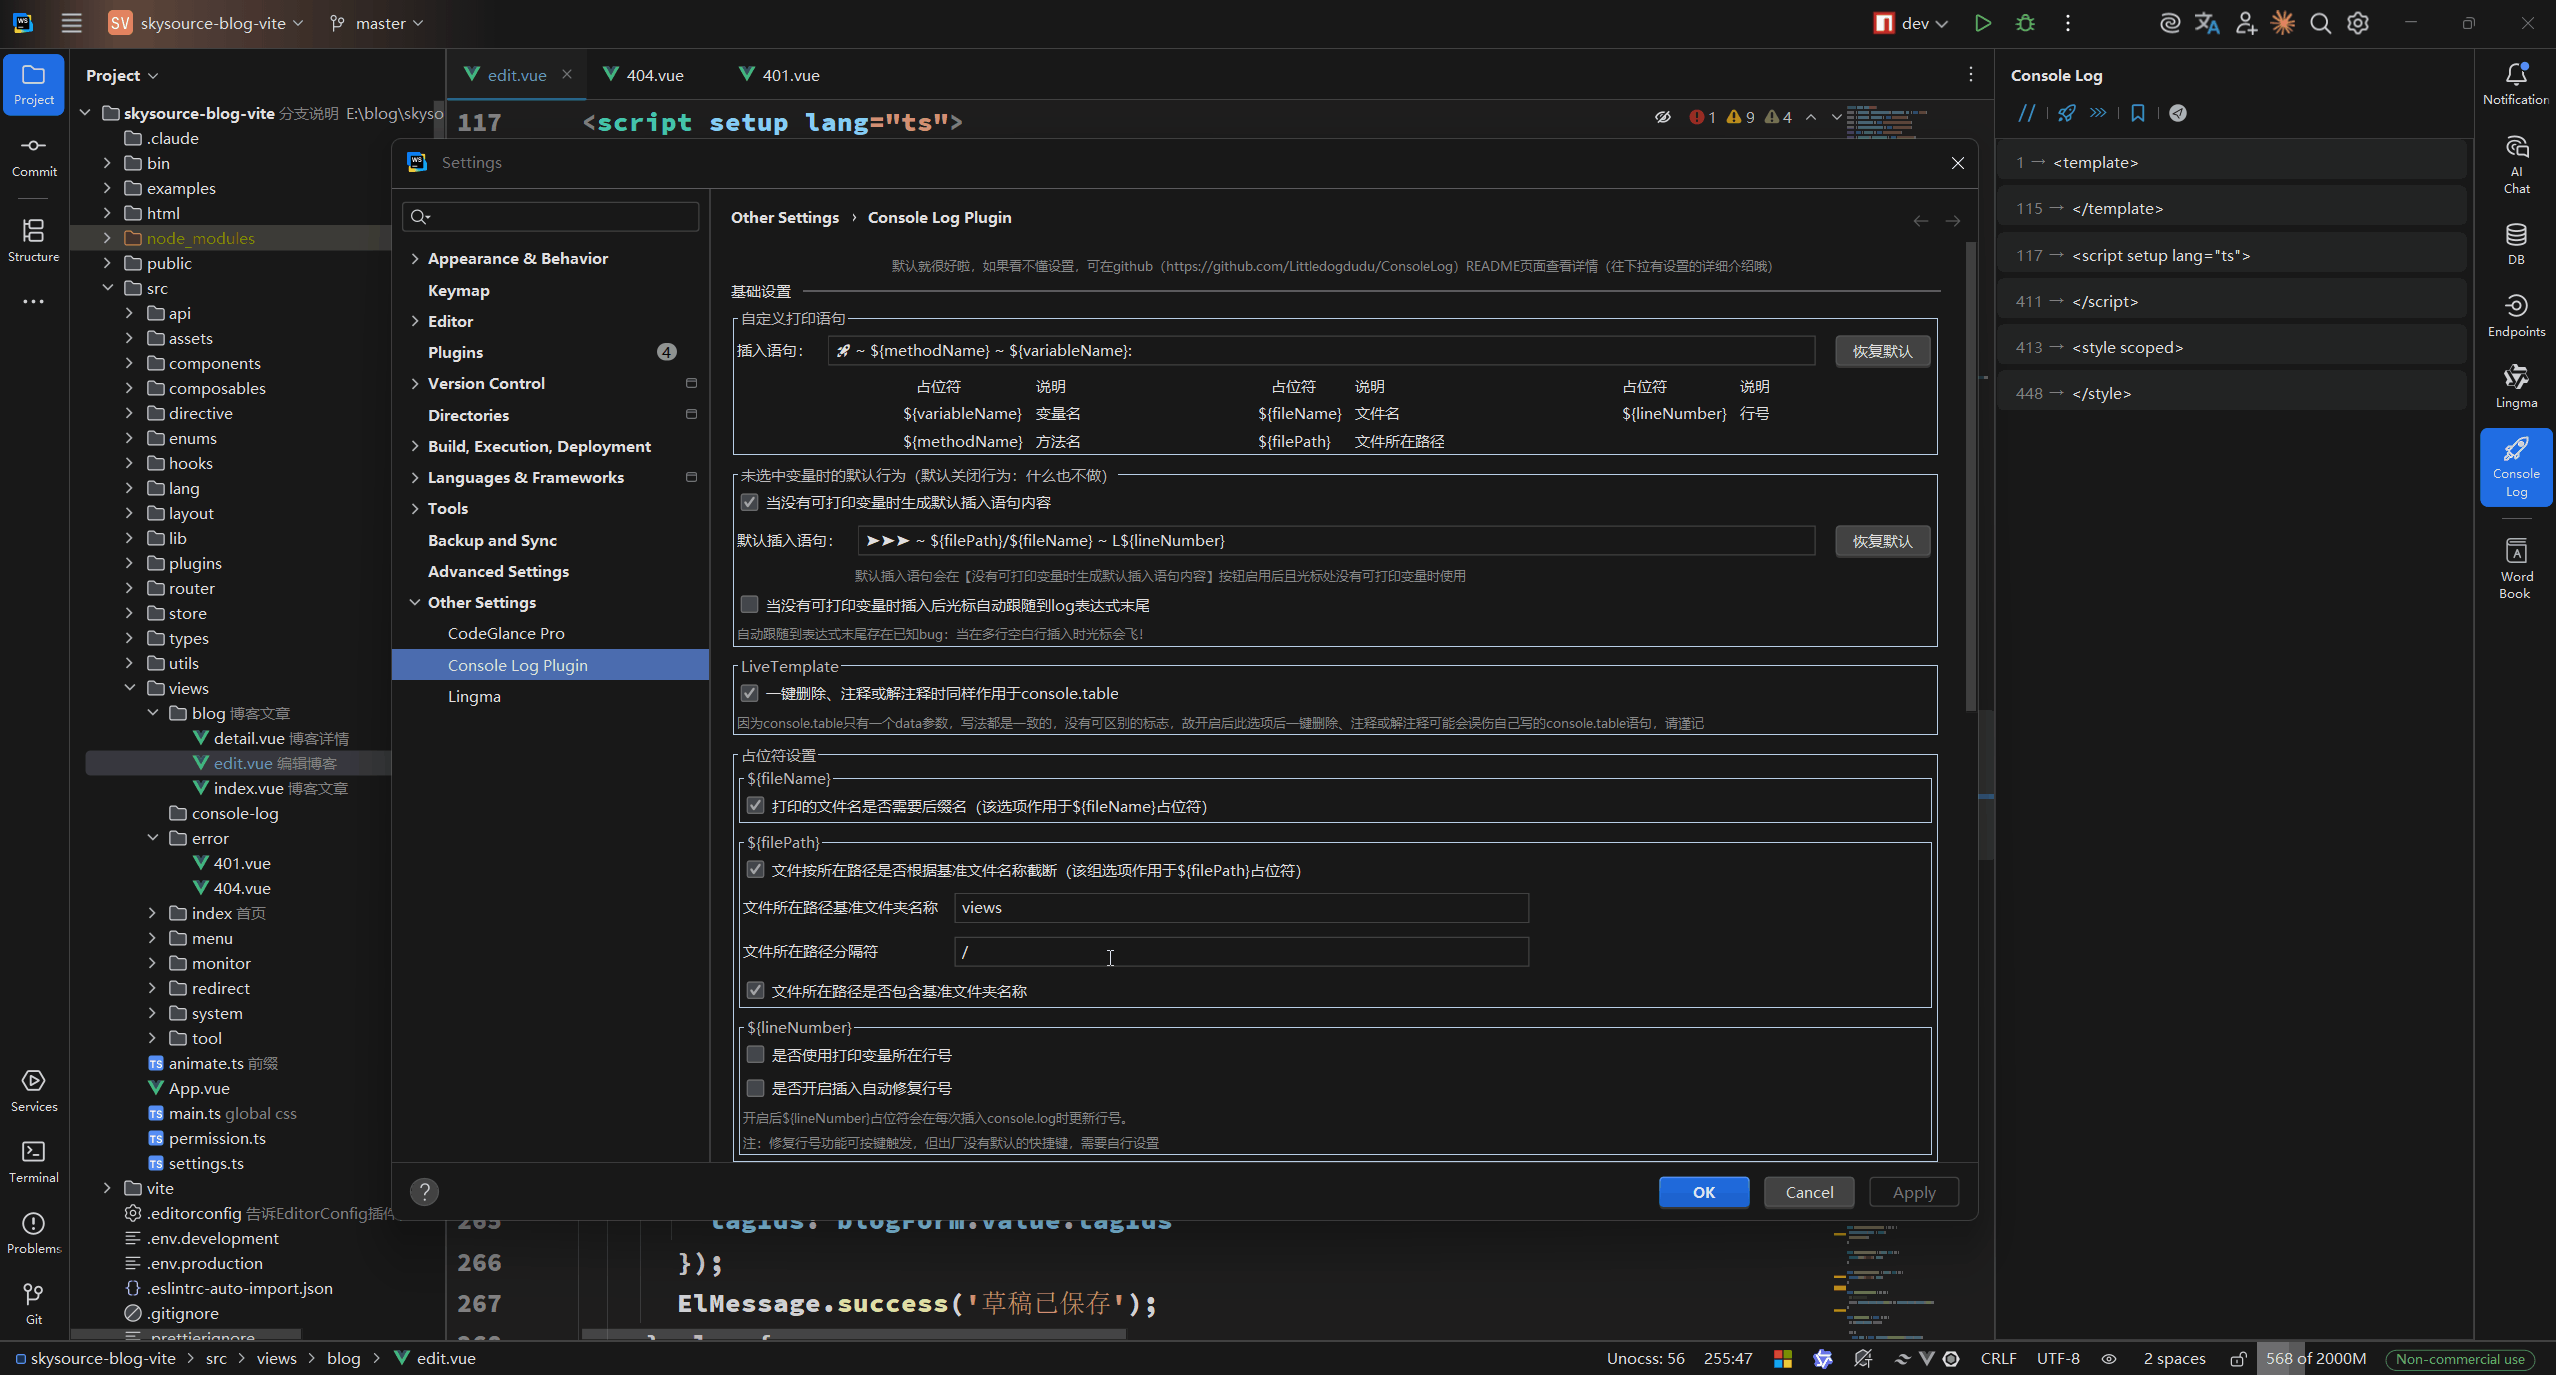Click the comment slashes icon in Console Log

coord(2026,113)
